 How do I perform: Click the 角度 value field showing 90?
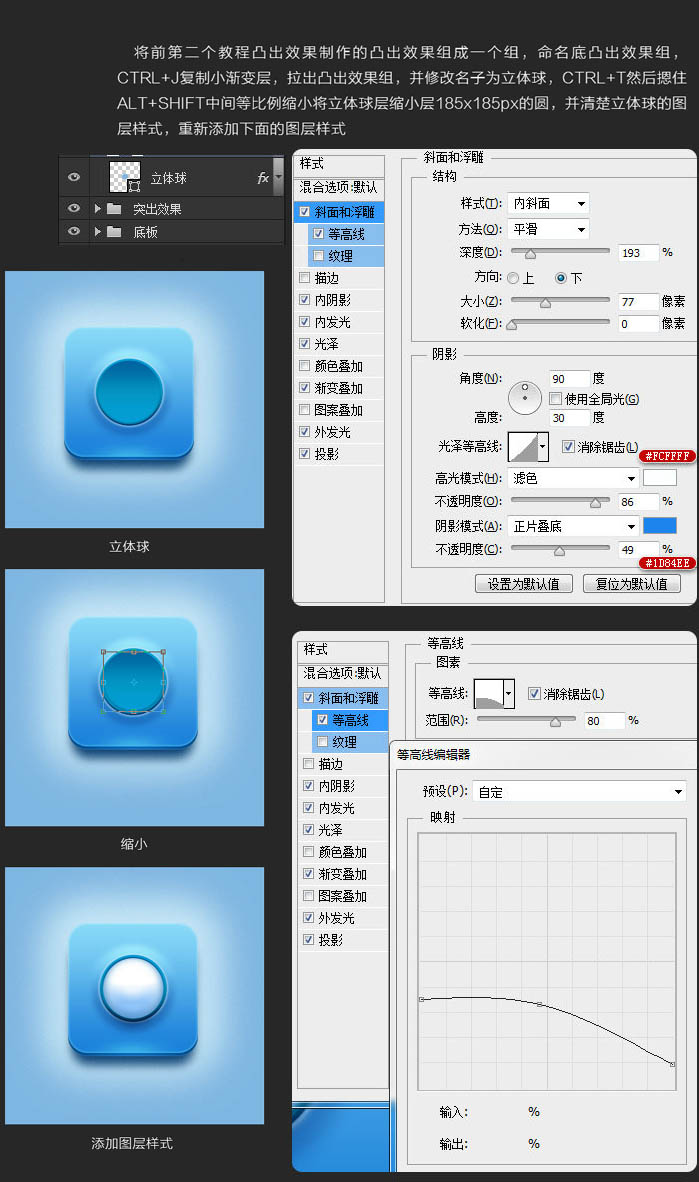coord(569,378)
